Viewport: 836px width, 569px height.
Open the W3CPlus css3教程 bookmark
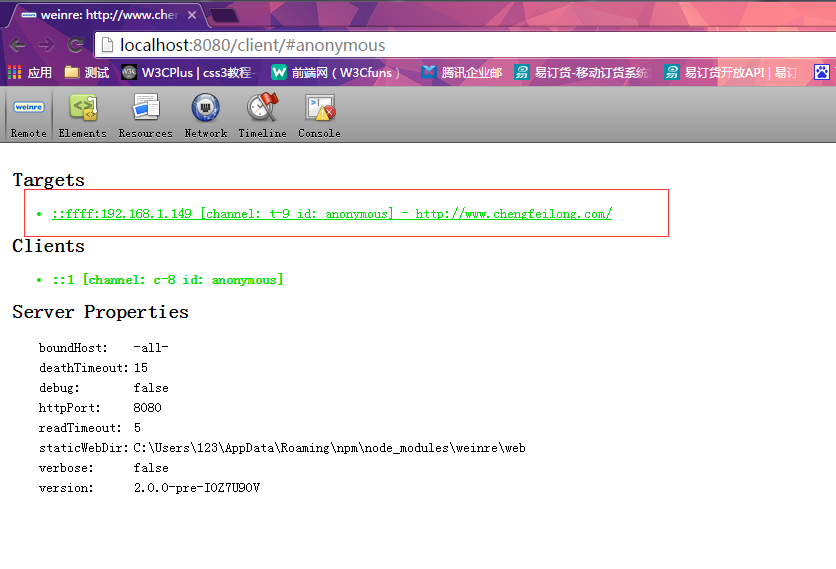tap(188, 72)
